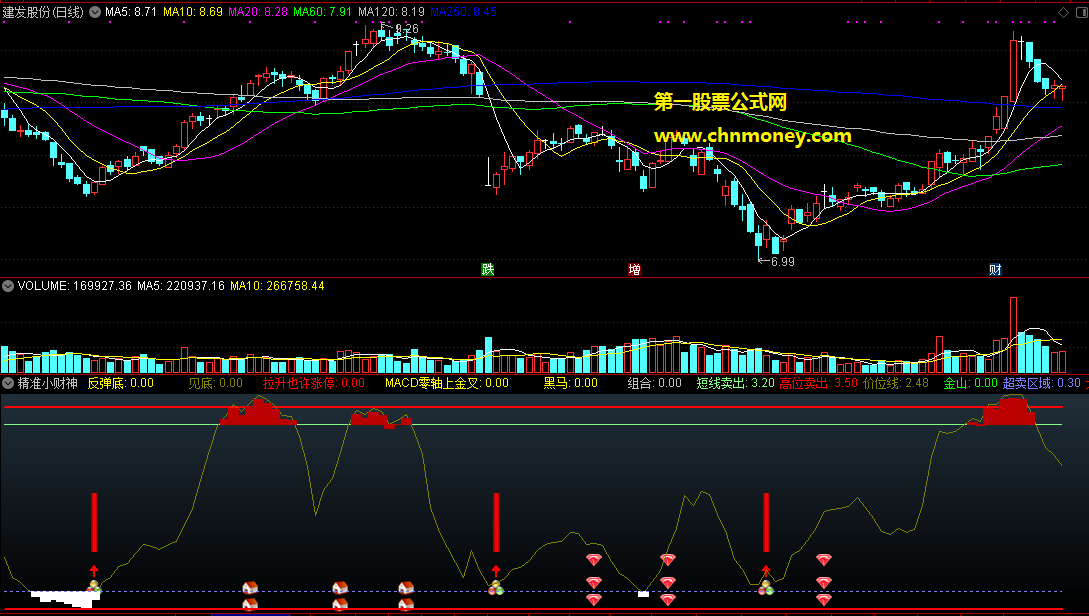Select the MA20: 8.28 label
The image size is (1089, 616).
pyautogui.click(x=258, y=12)
